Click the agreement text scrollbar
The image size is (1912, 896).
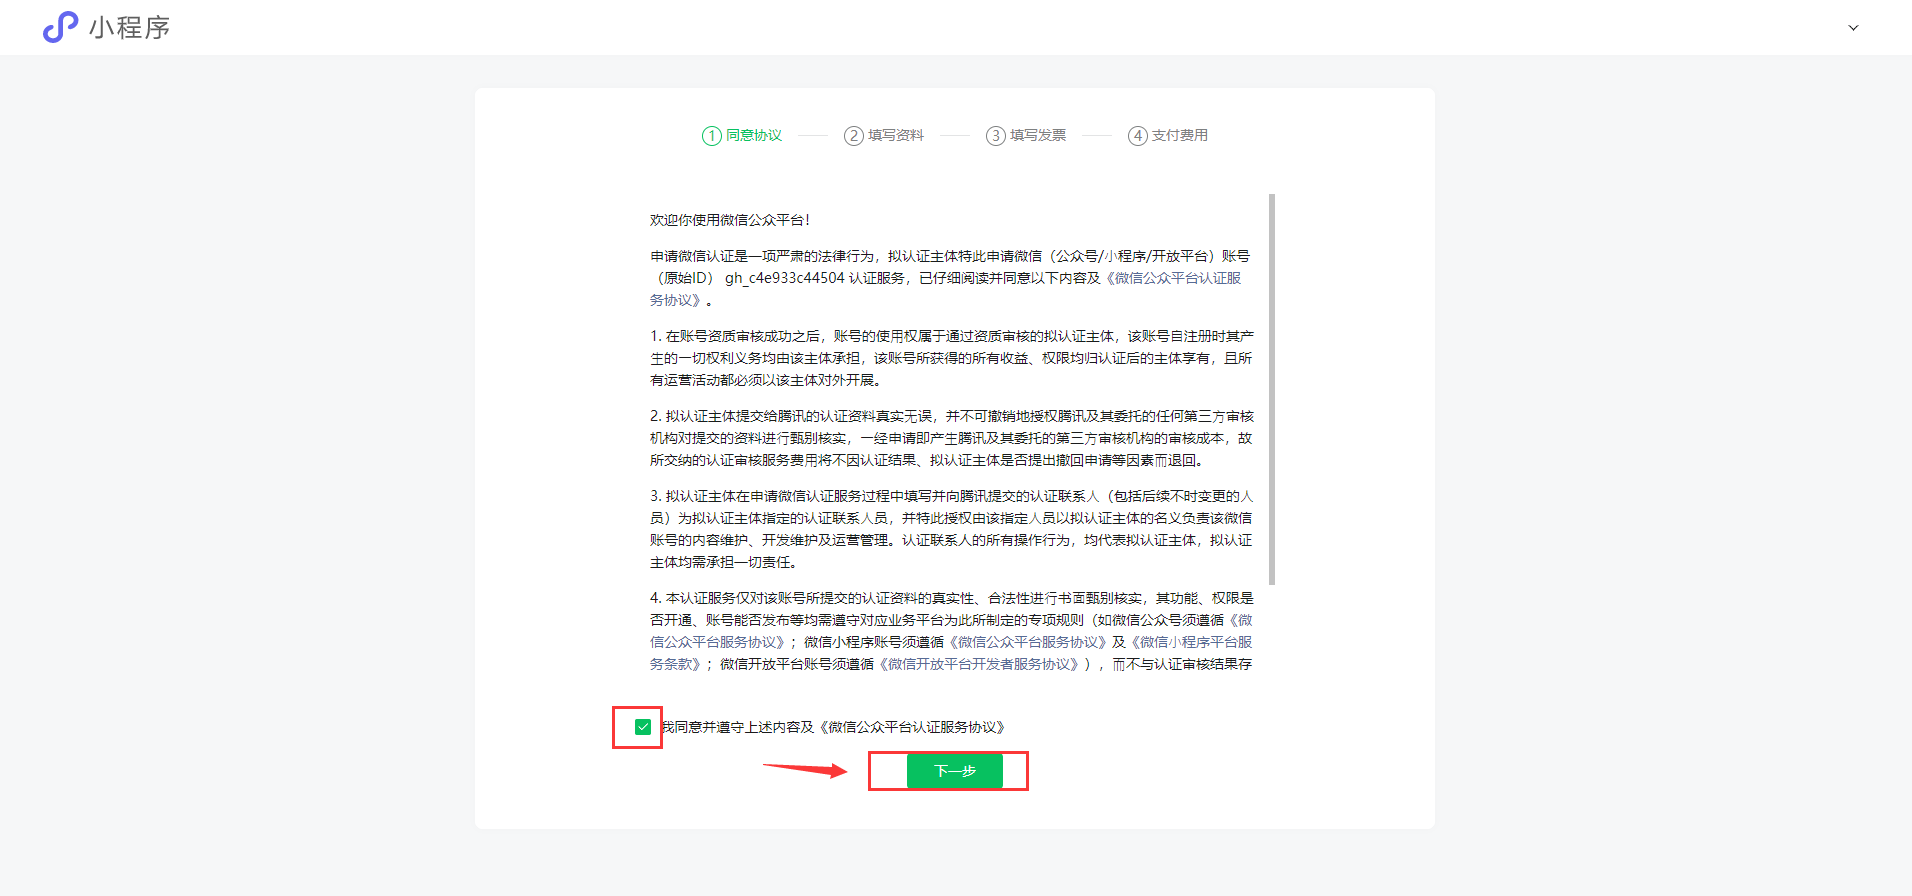tap(1272, 390)
